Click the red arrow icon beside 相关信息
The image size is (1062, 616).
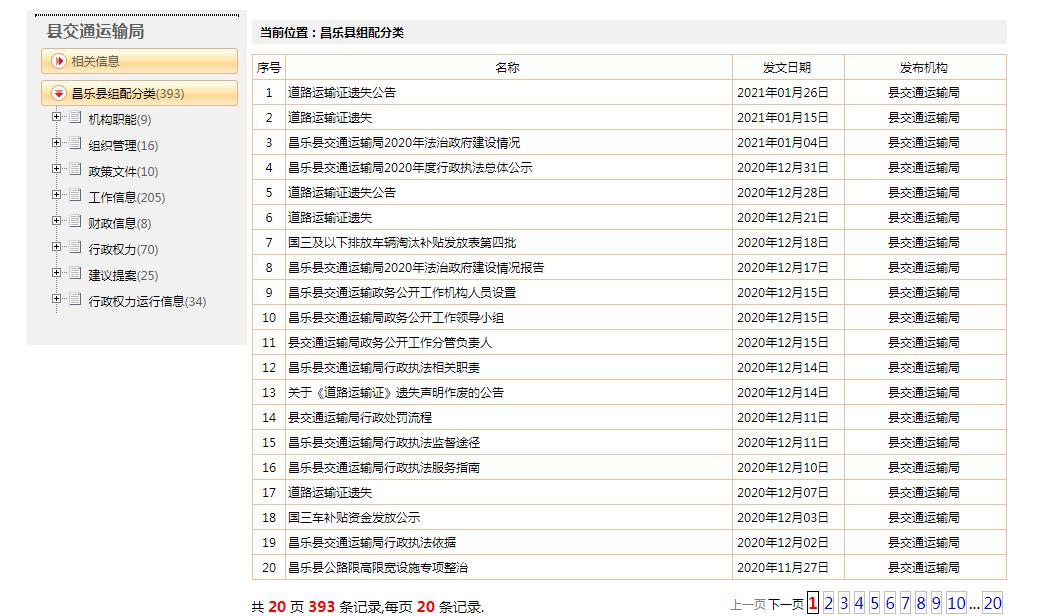(x=58, y=61)
